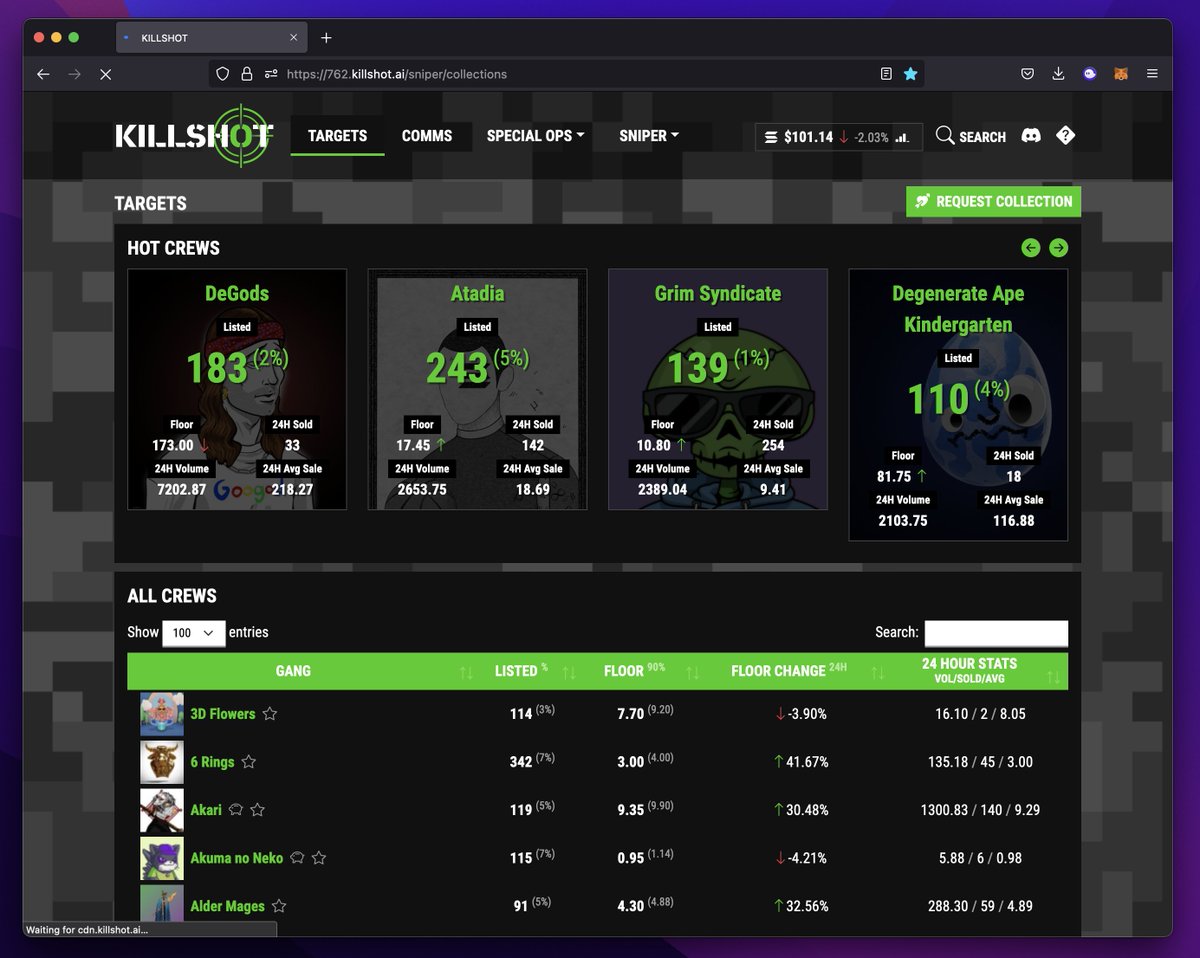The width and height of the screenshot is (1200, 958).
Task: Click the question mark help icon
Action: pos(1066,135)
